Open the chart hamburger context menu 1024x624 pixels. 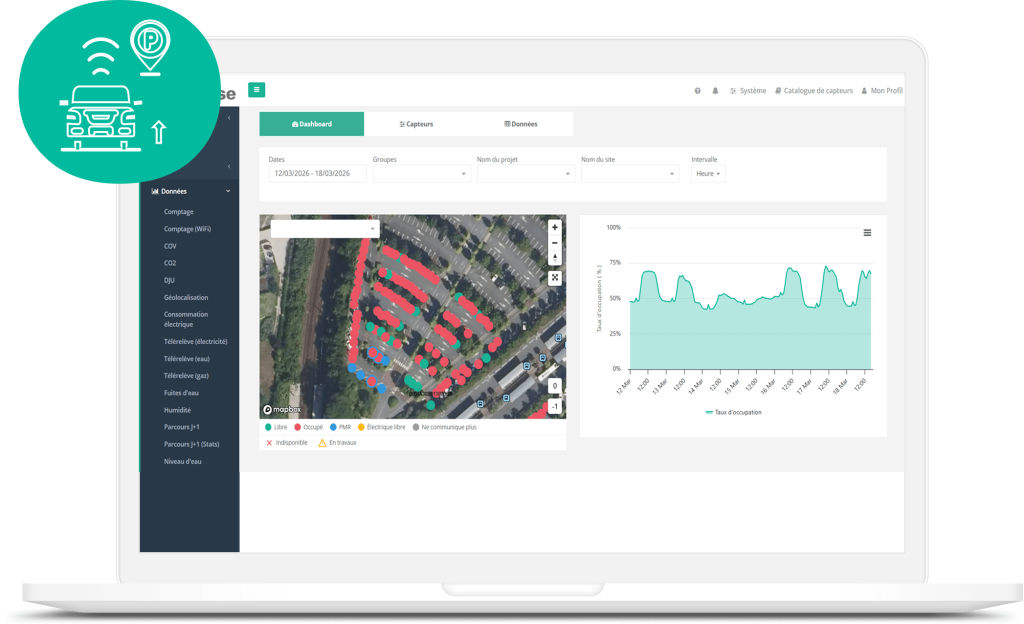point(867,232)
